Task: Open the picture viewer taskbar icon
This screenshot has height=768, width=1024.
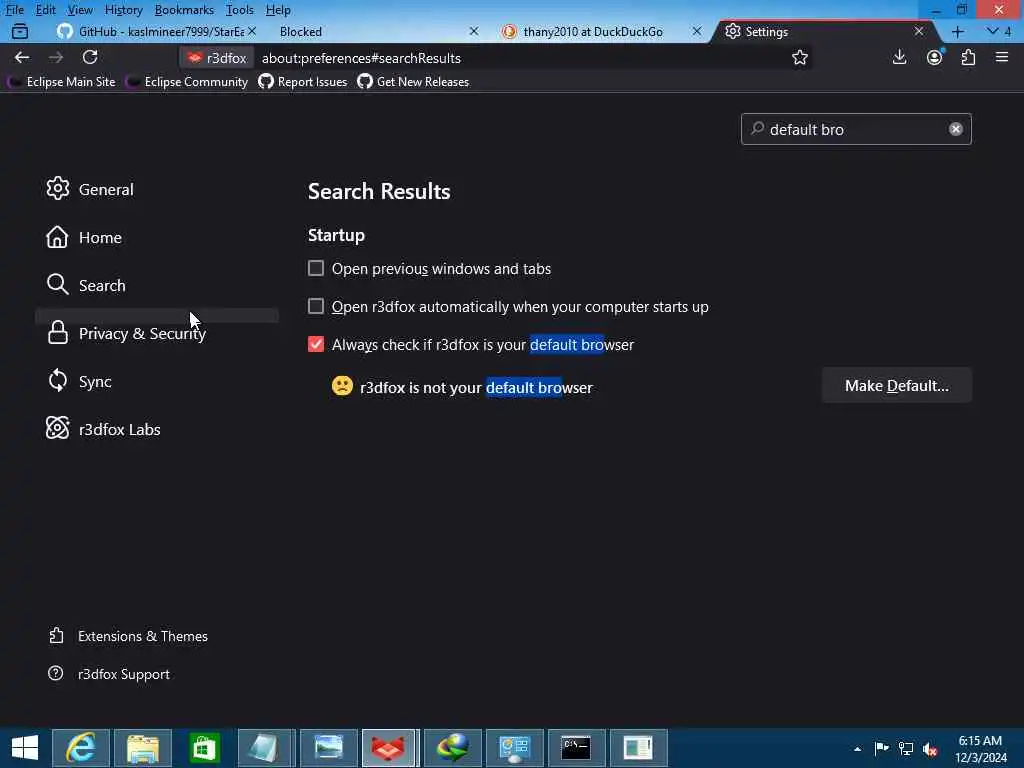Action: [328, 748]
